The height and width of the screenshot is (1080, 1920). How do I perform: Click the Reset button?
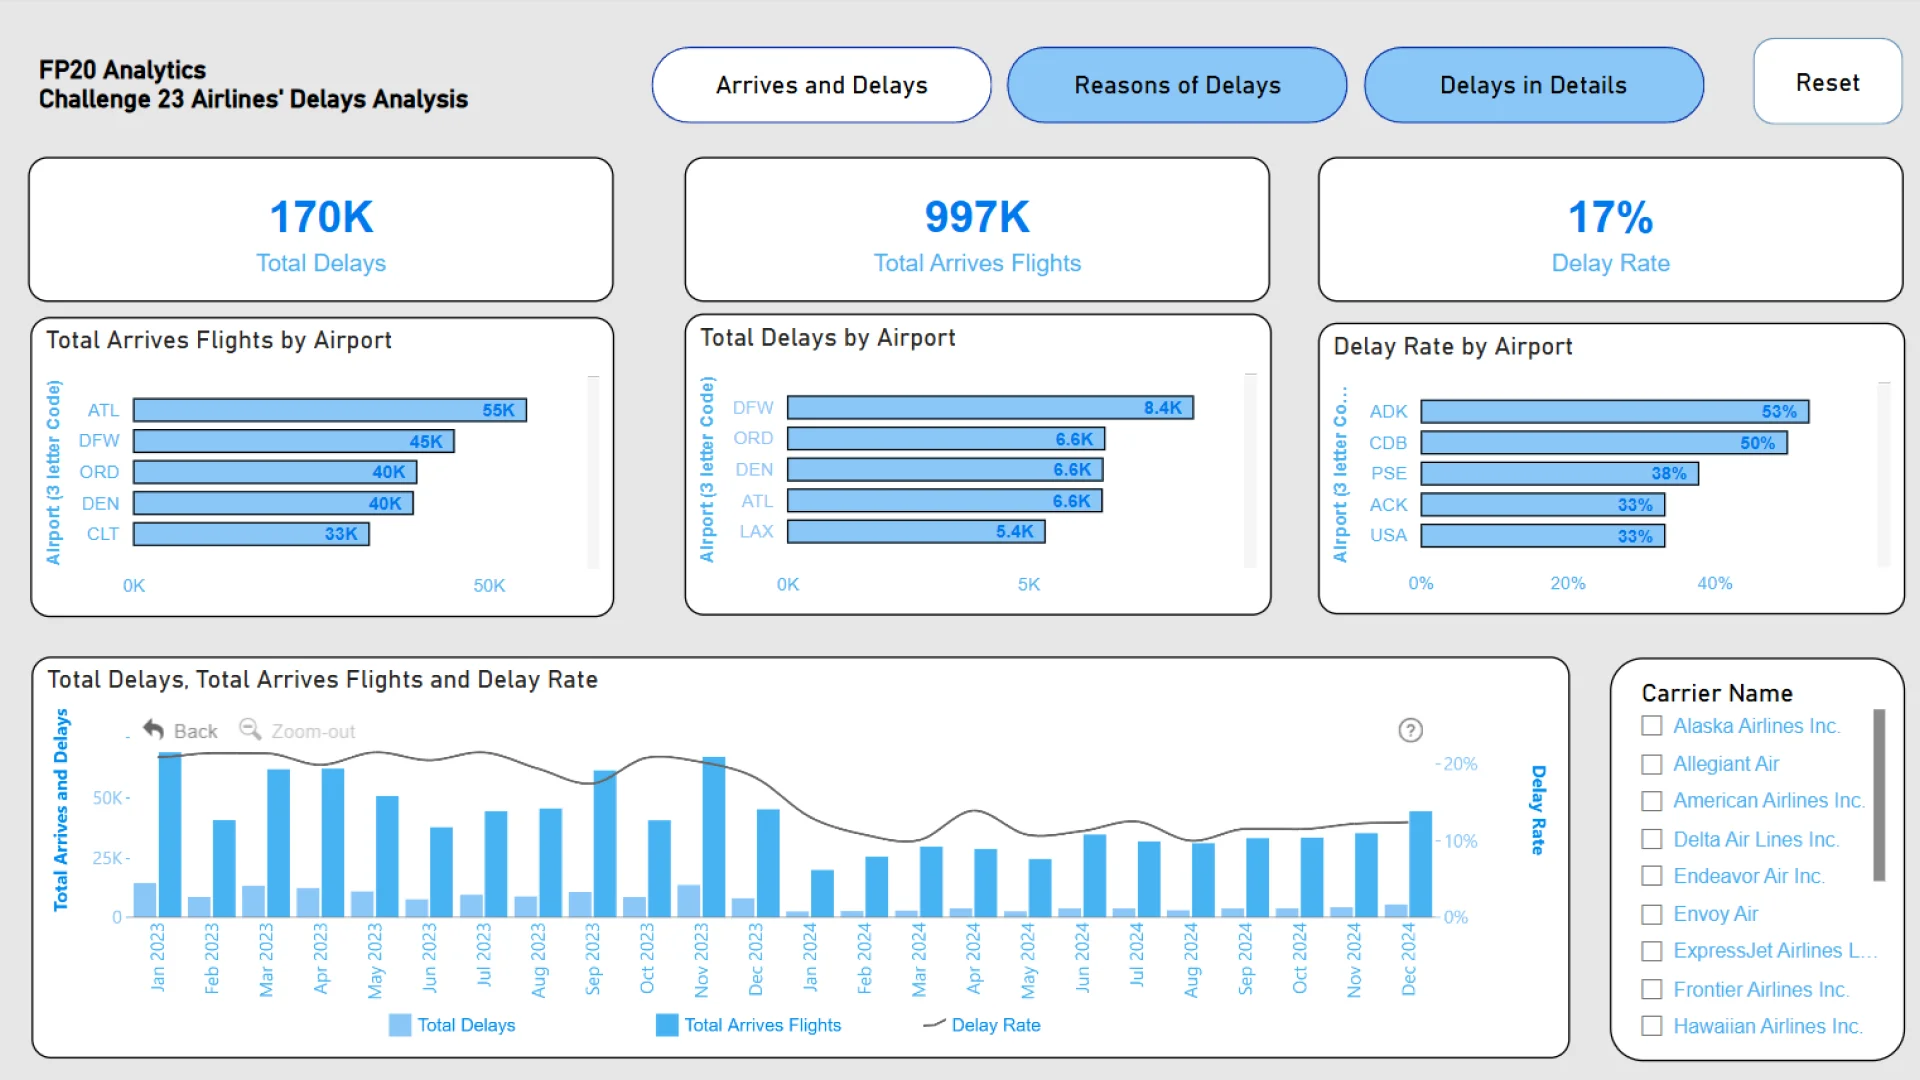click(1827, 82)
